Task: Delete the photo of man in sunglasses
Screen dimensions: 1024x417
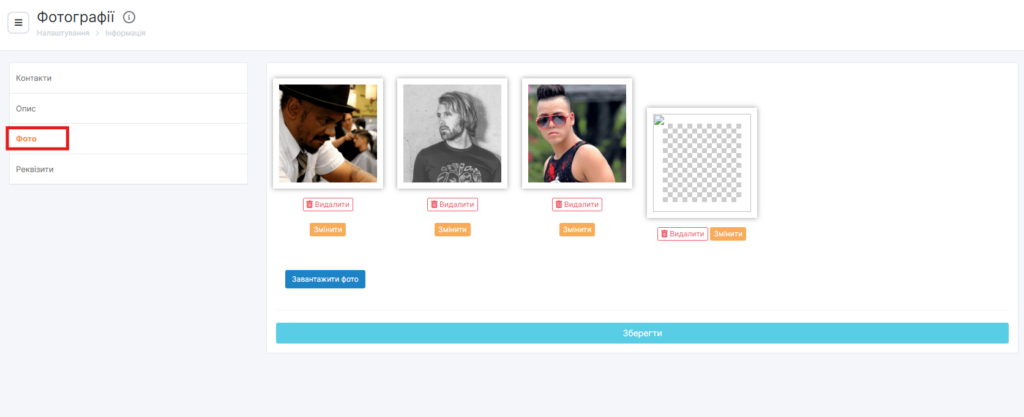Action: (577, 204)
